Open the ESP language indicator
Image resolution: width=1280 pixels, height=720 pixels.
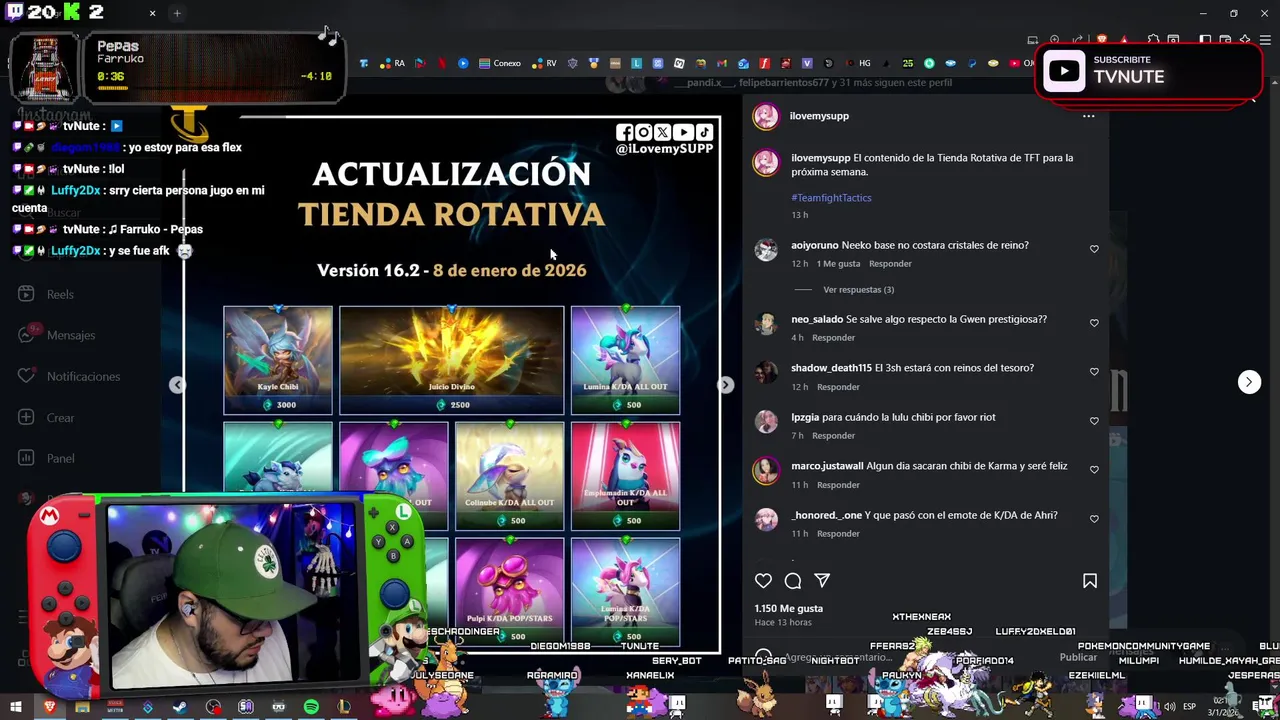tap(1190, 707)
